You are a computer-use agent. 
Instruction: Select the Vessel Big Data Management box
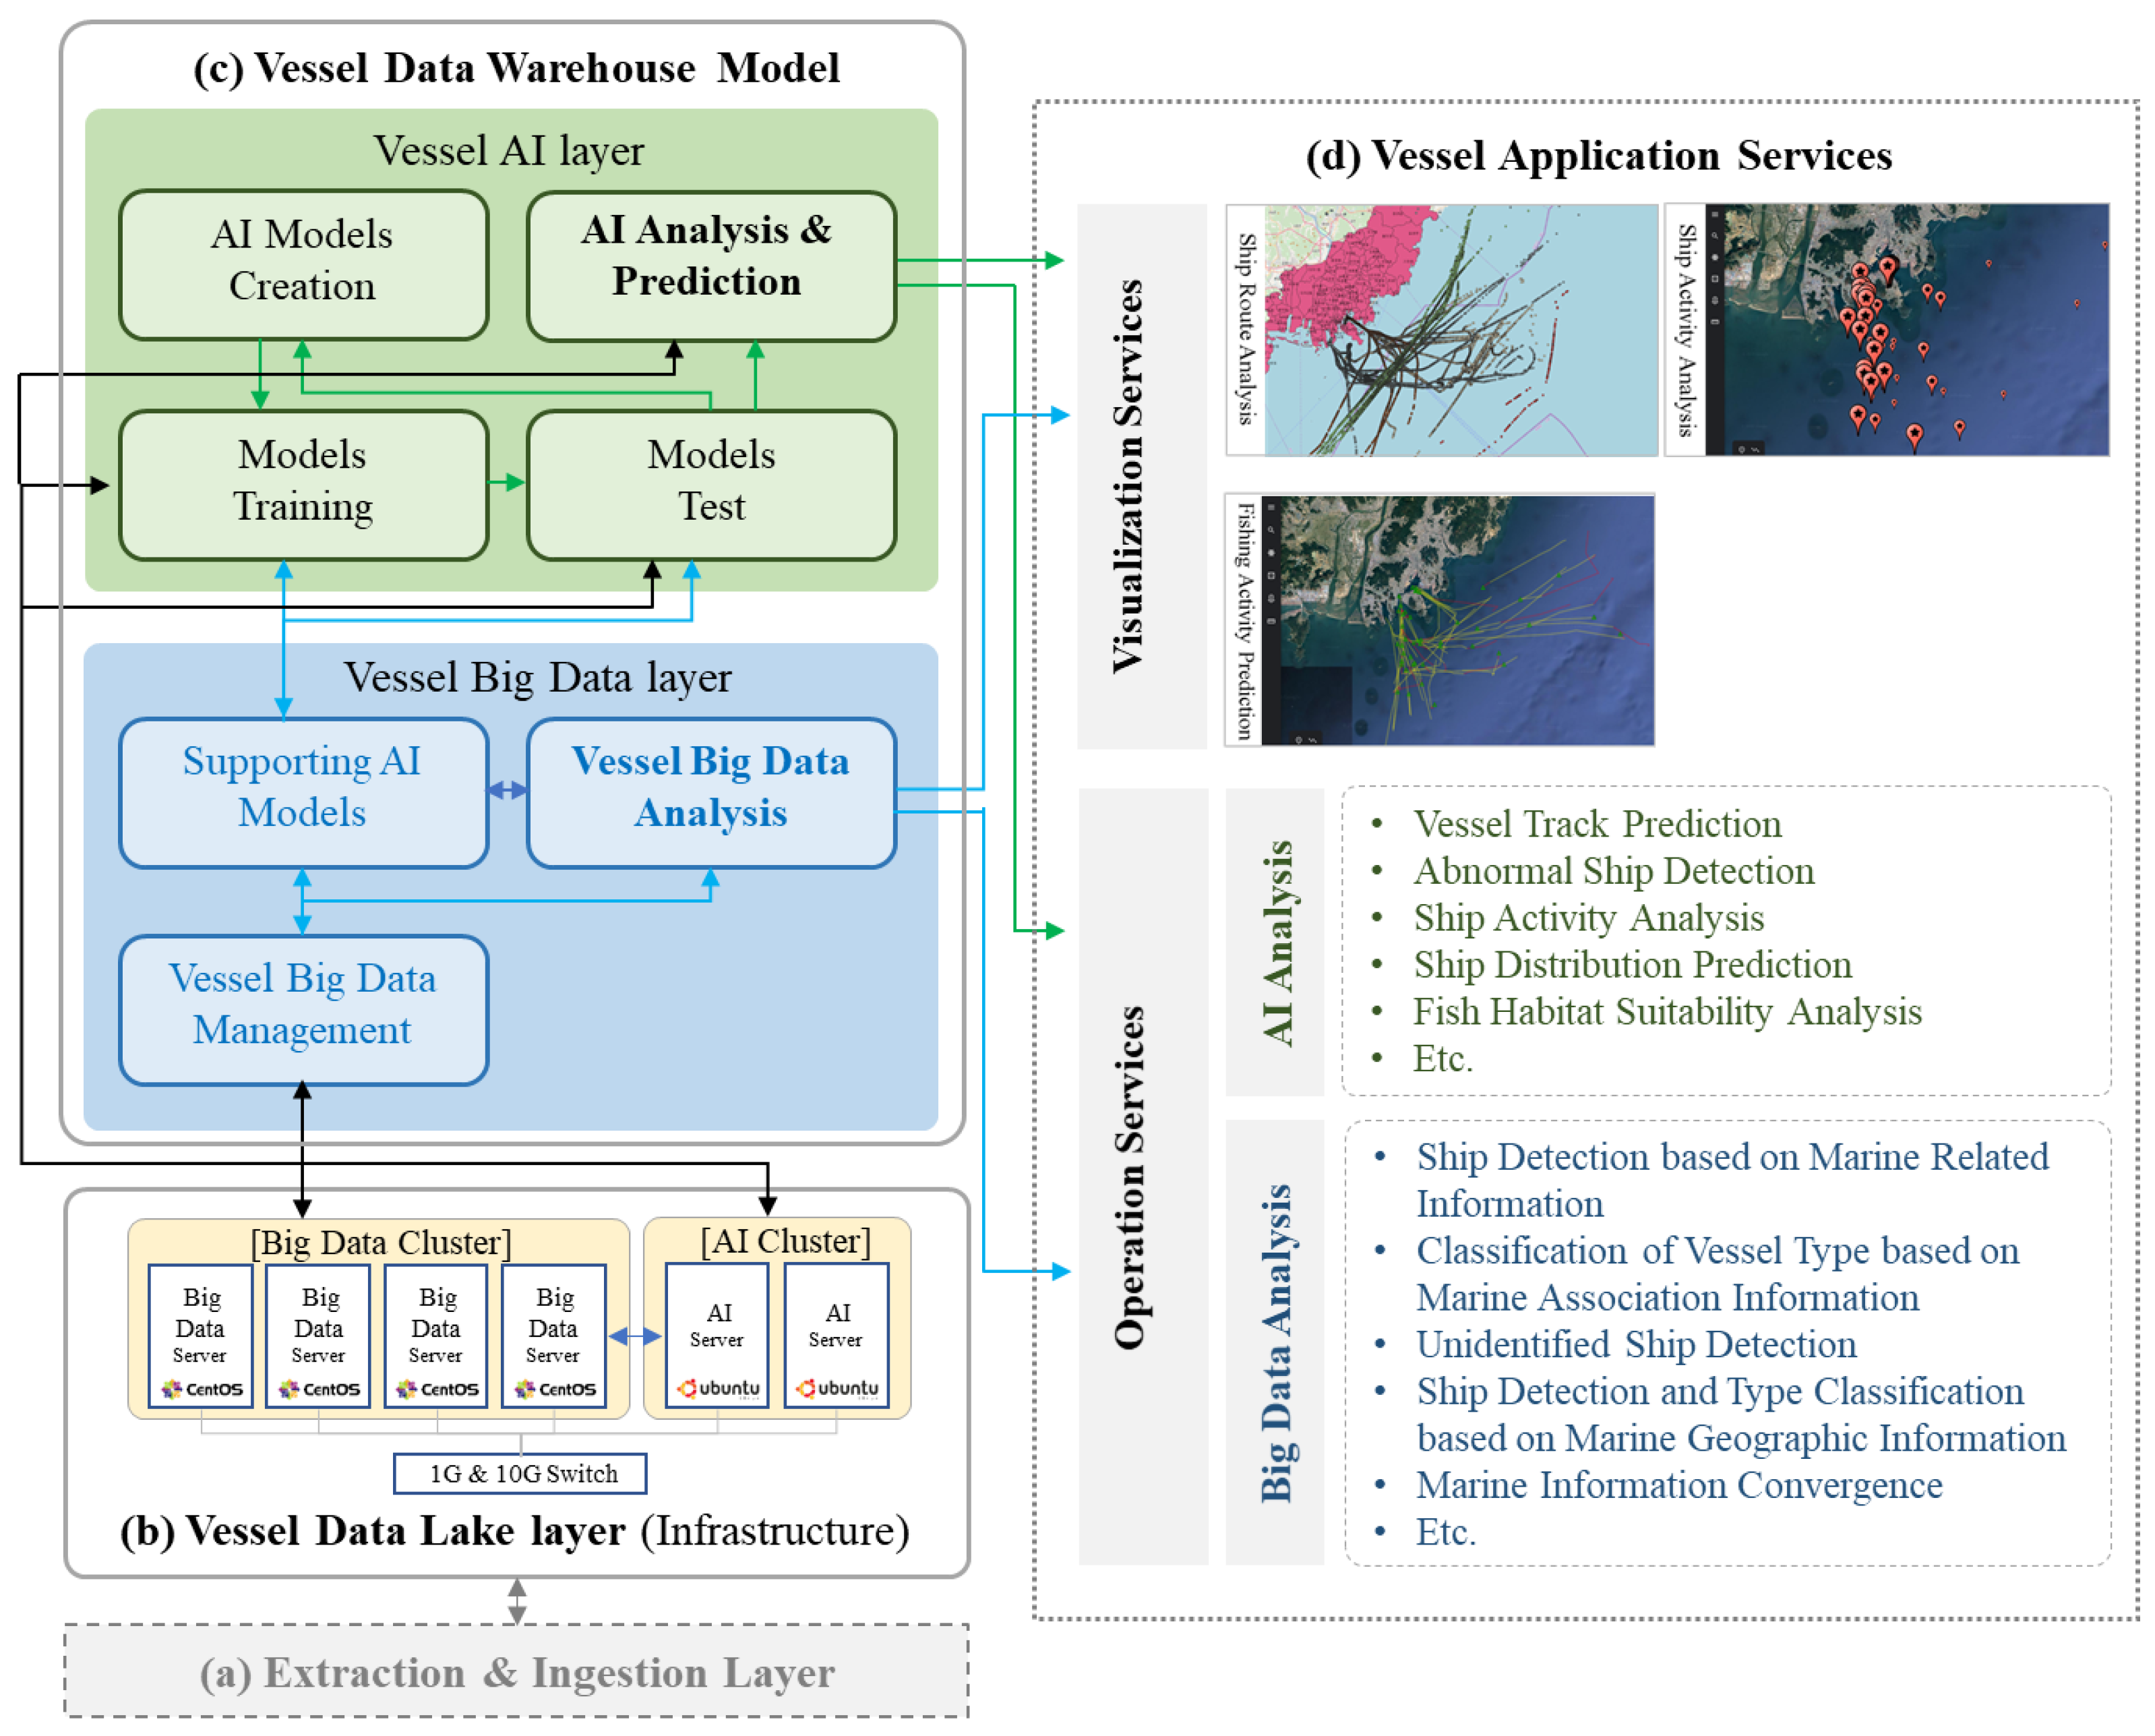pos(303,1009)
